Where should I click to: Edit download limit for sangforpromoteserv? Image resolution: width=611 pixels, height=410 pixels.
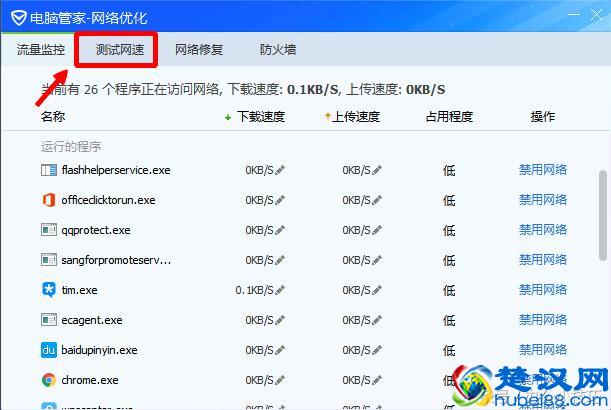[x=280, y=260]
